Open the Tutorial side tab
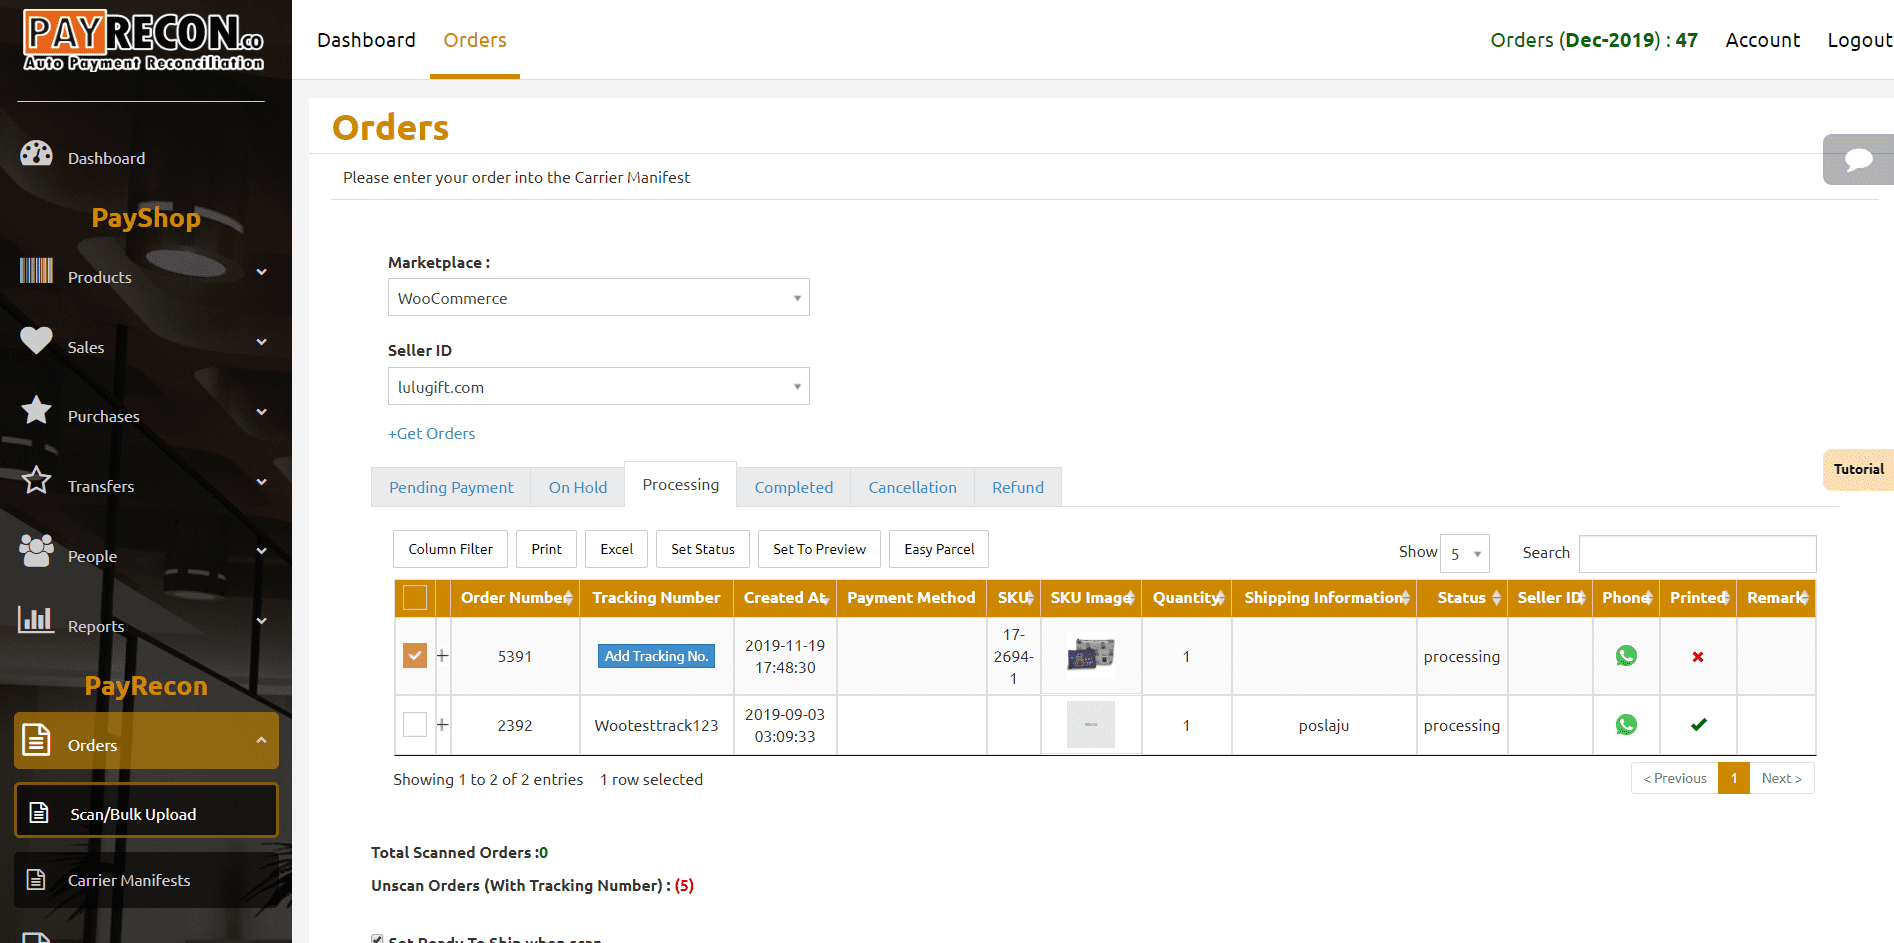1894x943 pixels. (1858, 470)
